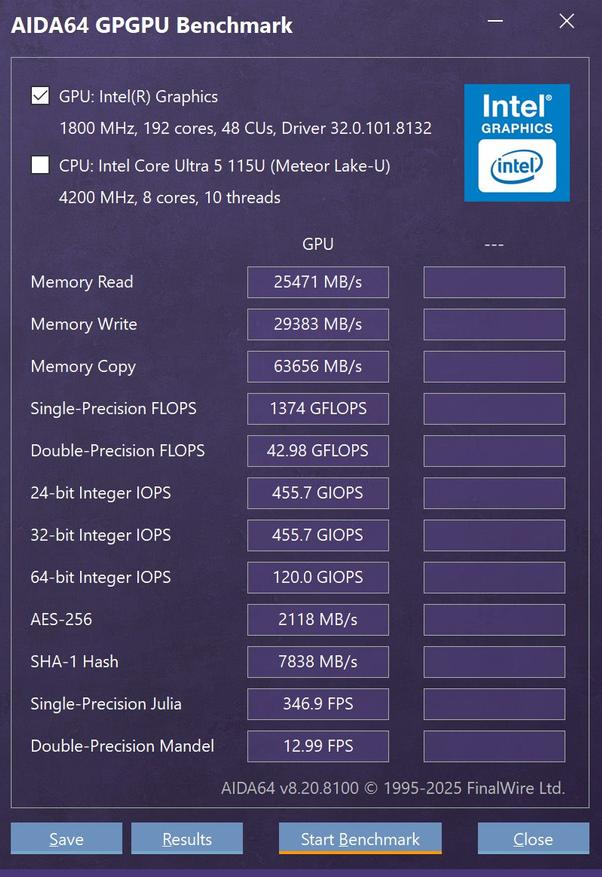Viewport: 602px width, 877px height.
Task: Close the window using title bar X
Action: pos(567,21)
